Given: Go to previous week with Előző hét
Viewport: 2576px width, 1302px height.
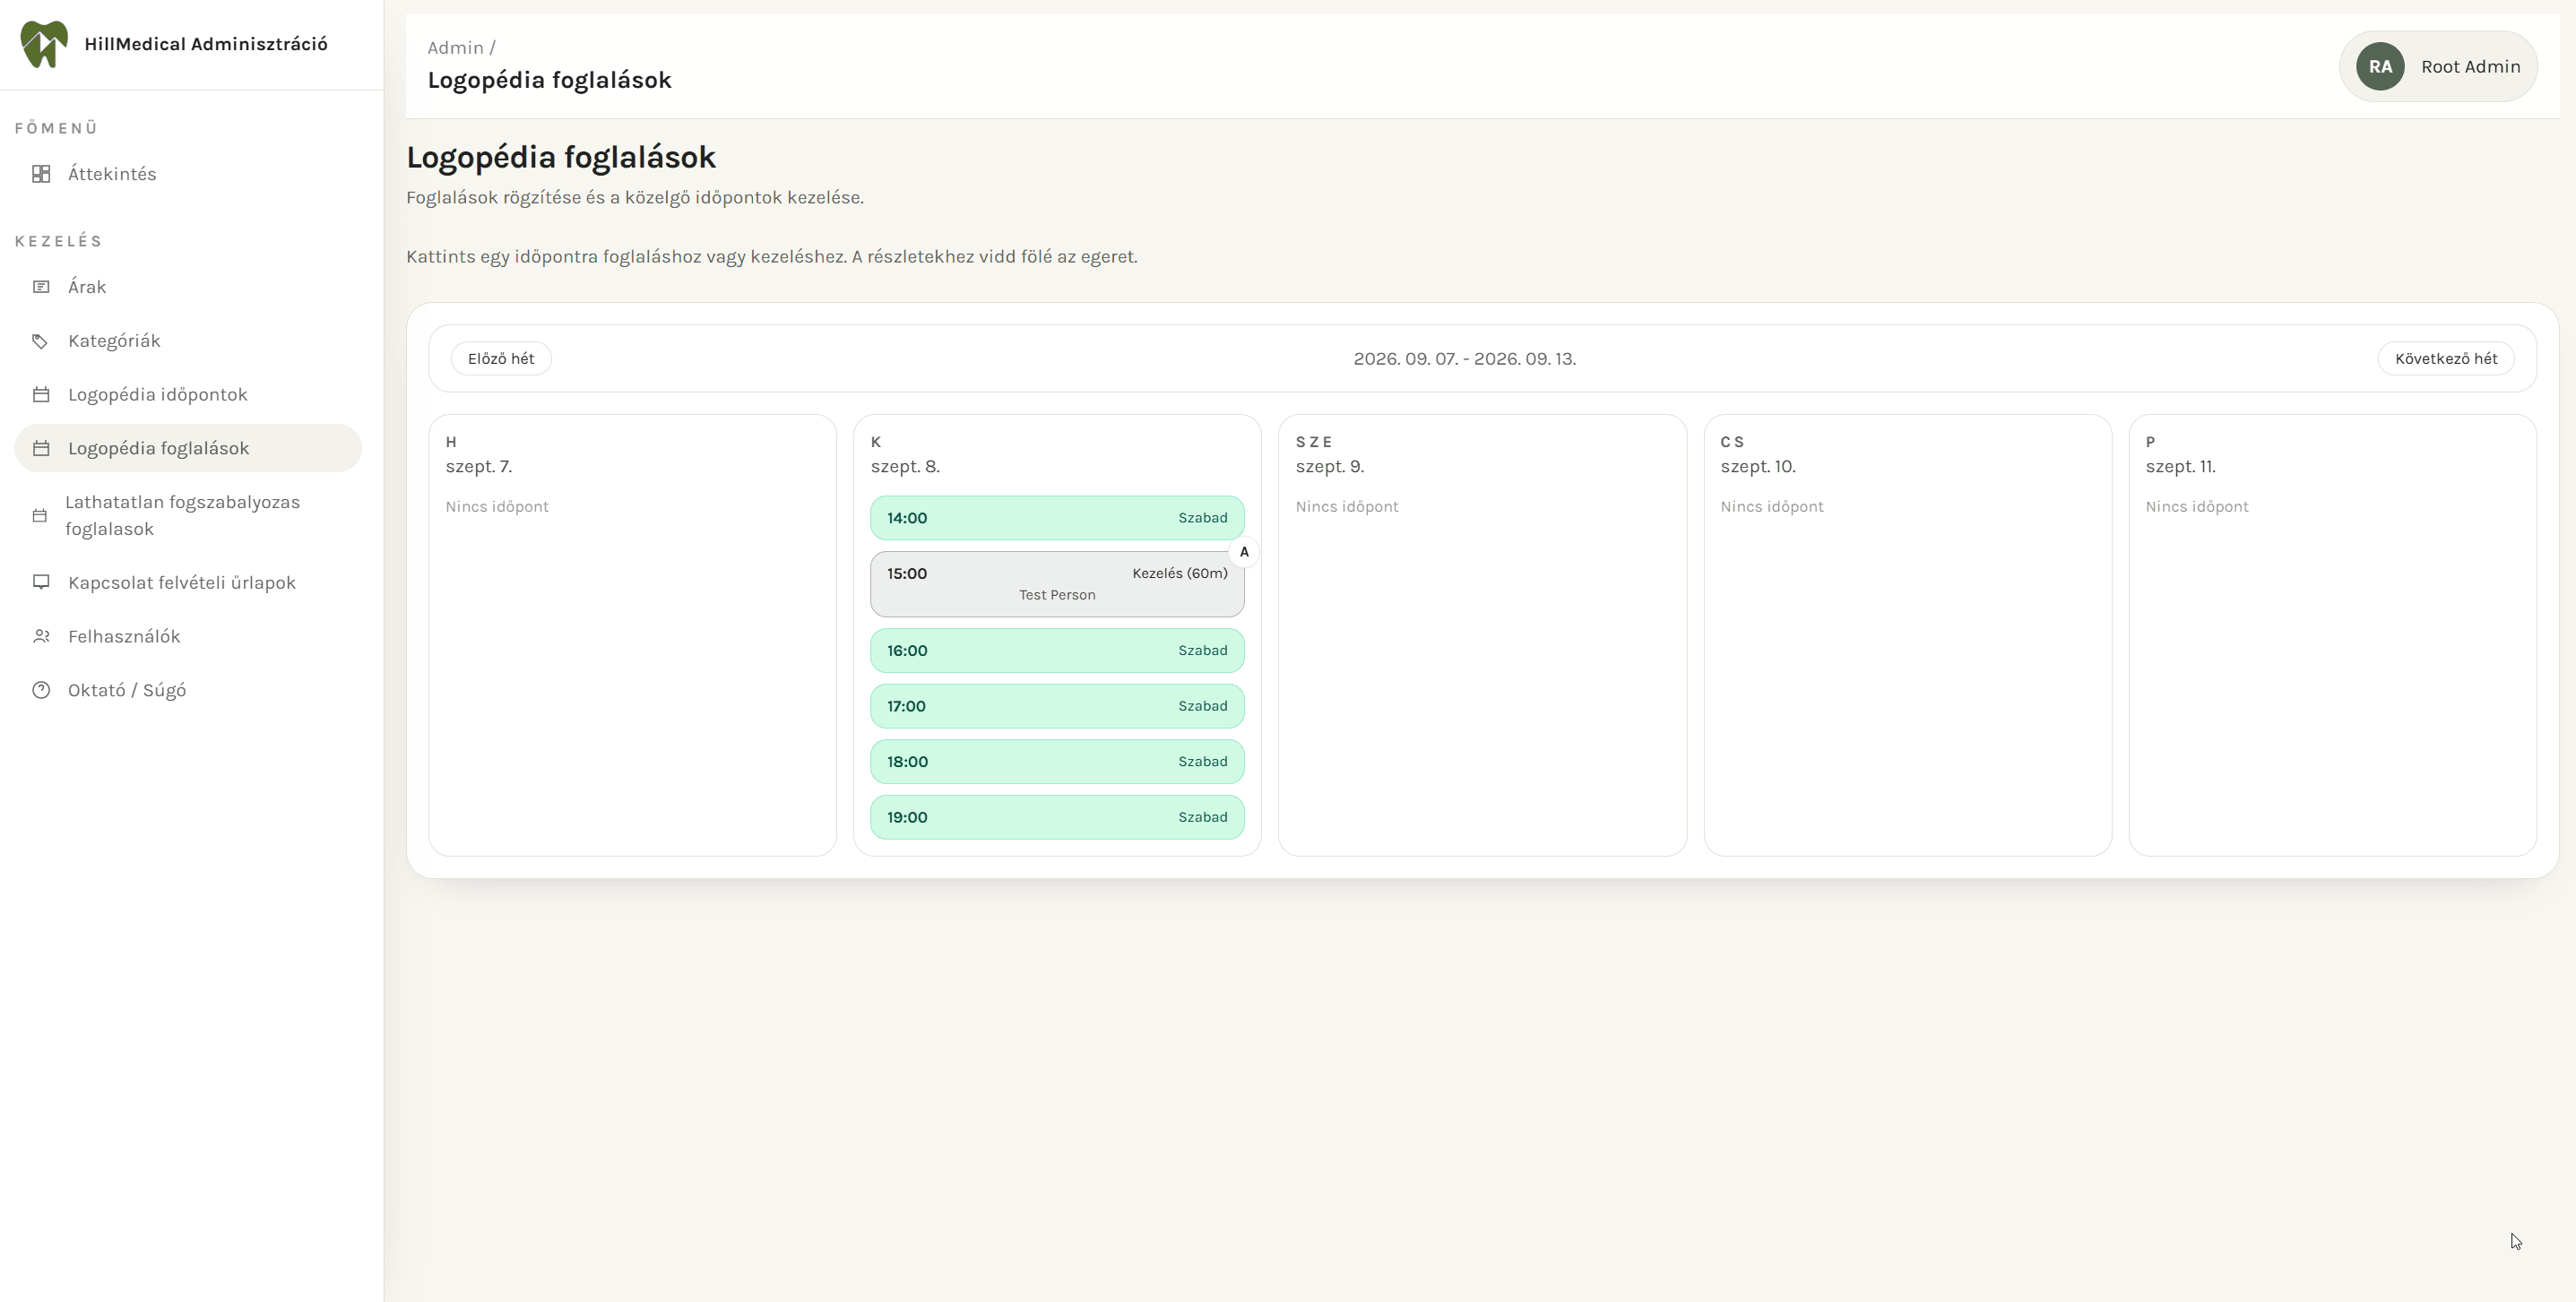Looking at the screenshot, I should (x=501, y=359).
